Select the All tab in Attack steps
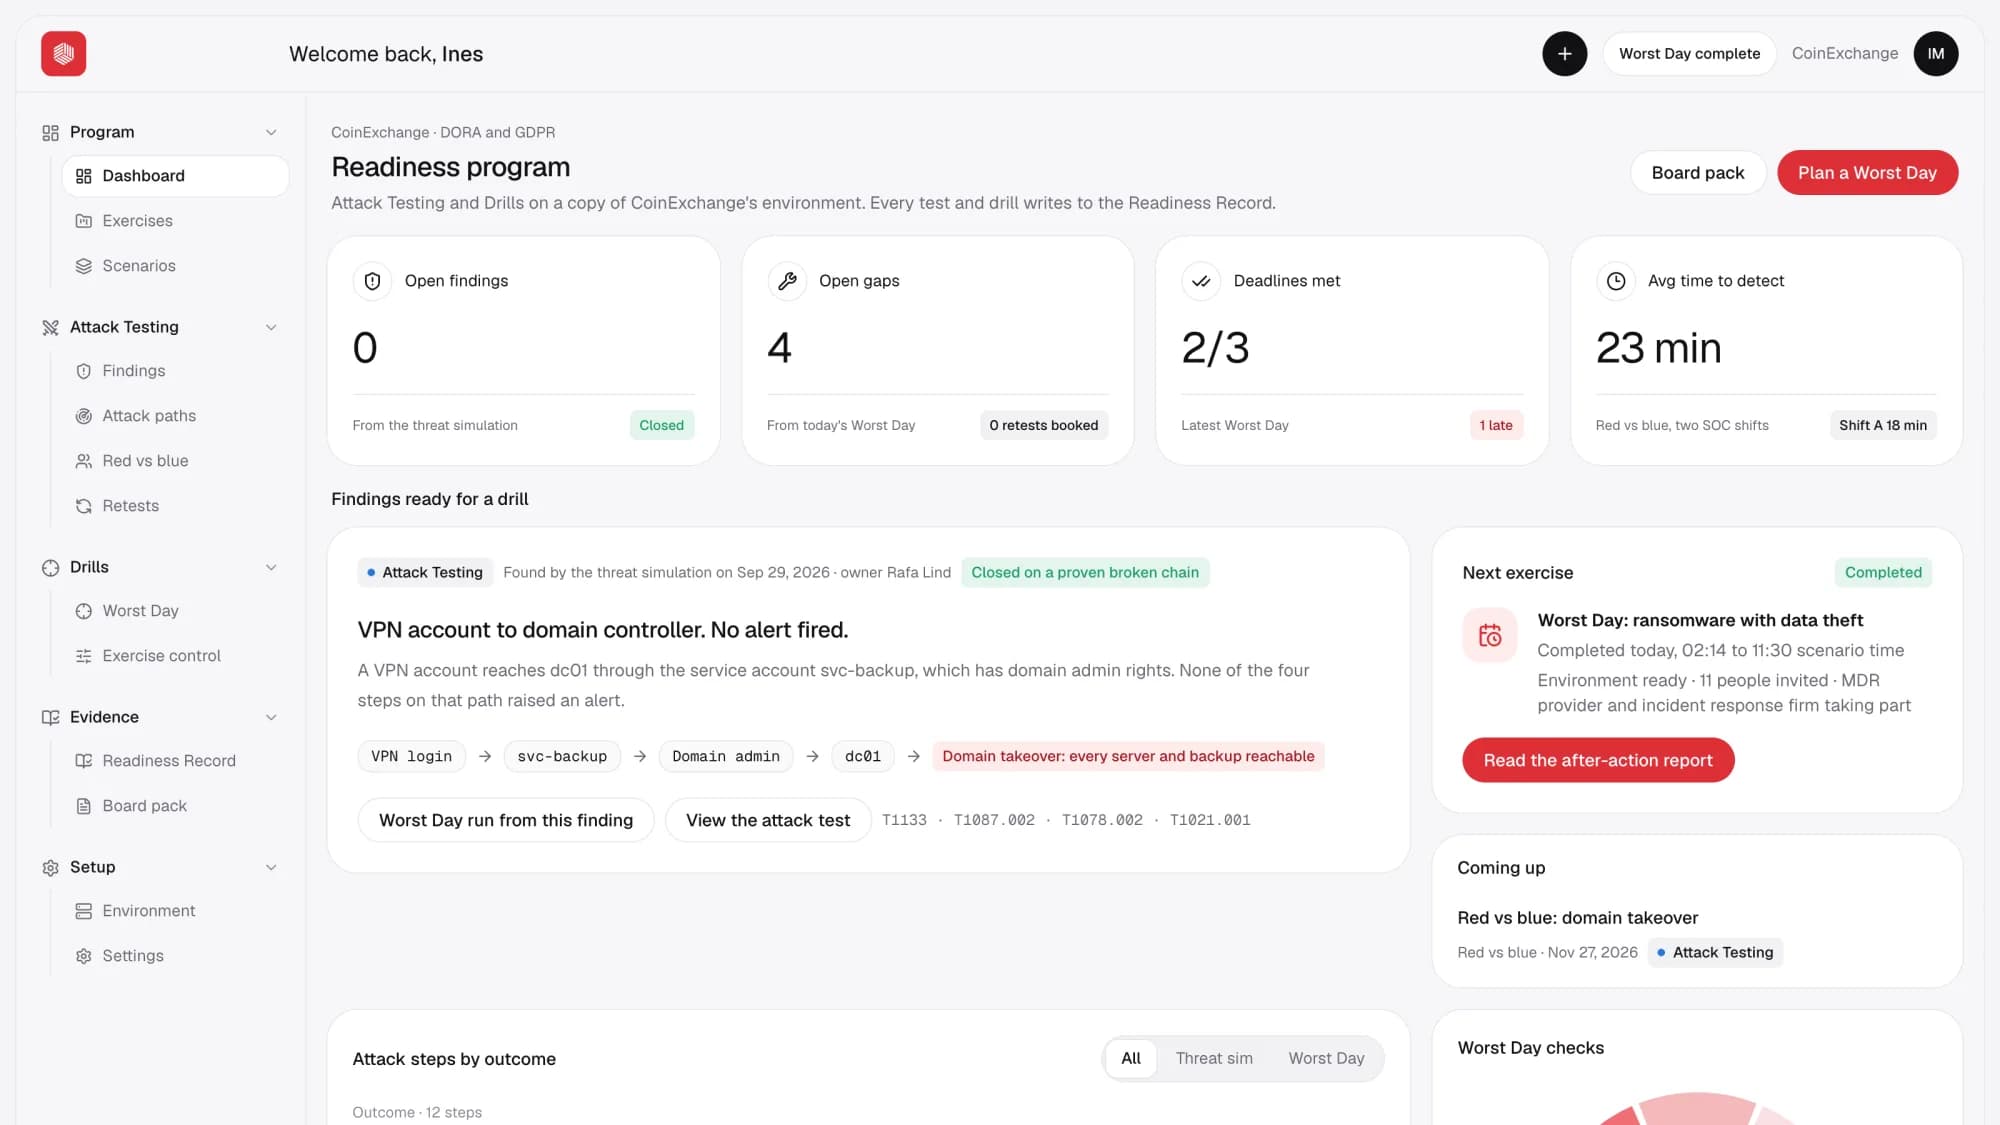This screenshot has height=1125, width=2000. [1131, 1058]
